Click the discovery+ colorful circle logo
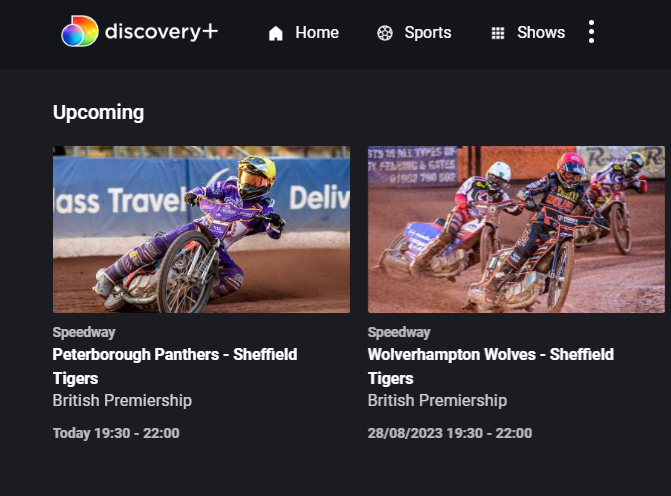 coord(80,31)
